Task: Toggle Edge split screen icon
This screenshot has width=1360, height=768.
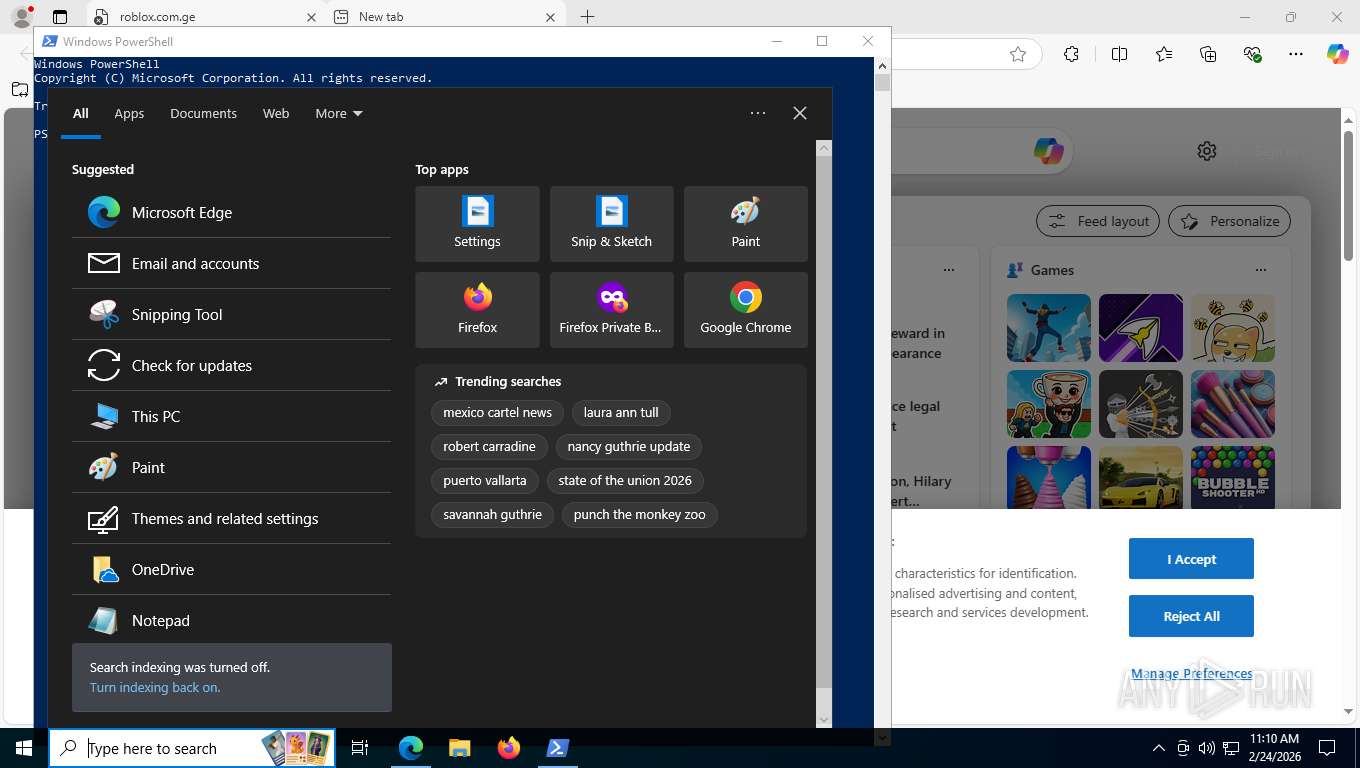Action: [x=1119, y=54]
